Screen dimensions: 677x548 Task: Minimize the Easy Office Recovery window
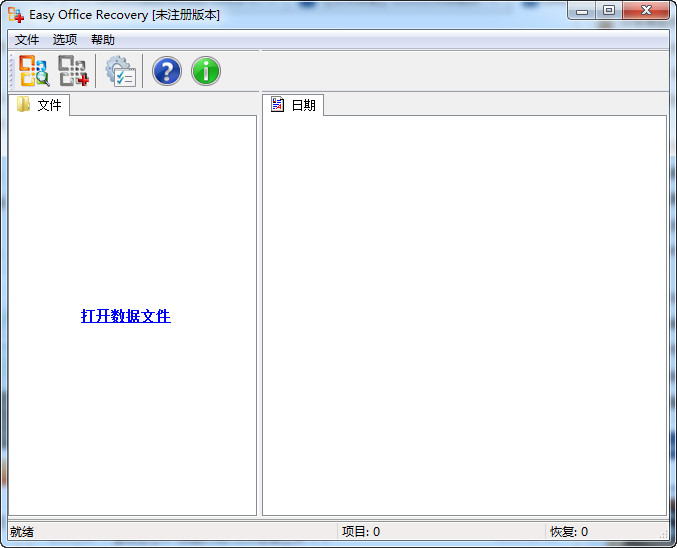click(582, 11)
